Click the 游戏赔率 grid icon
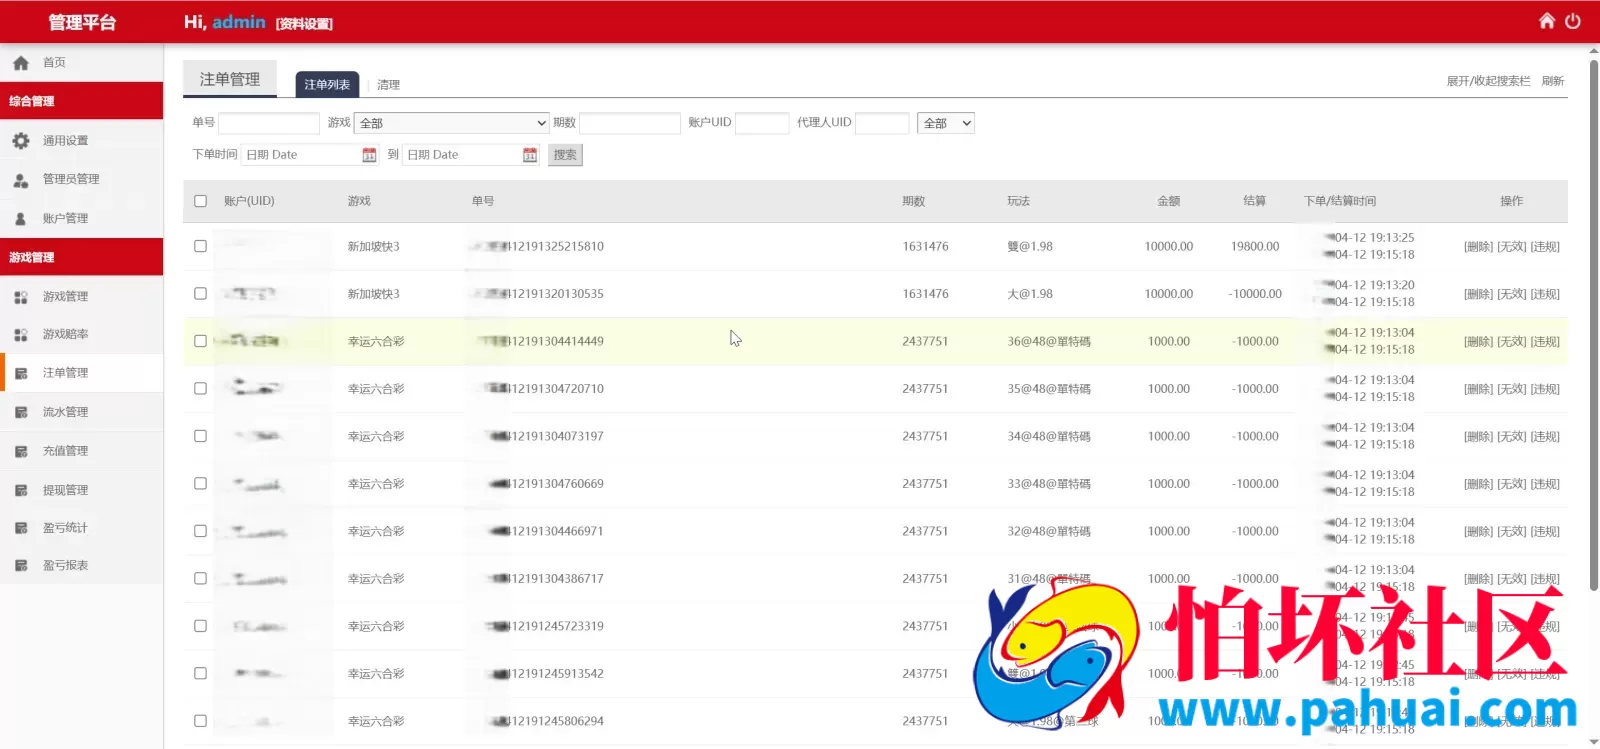 point(21,335)
